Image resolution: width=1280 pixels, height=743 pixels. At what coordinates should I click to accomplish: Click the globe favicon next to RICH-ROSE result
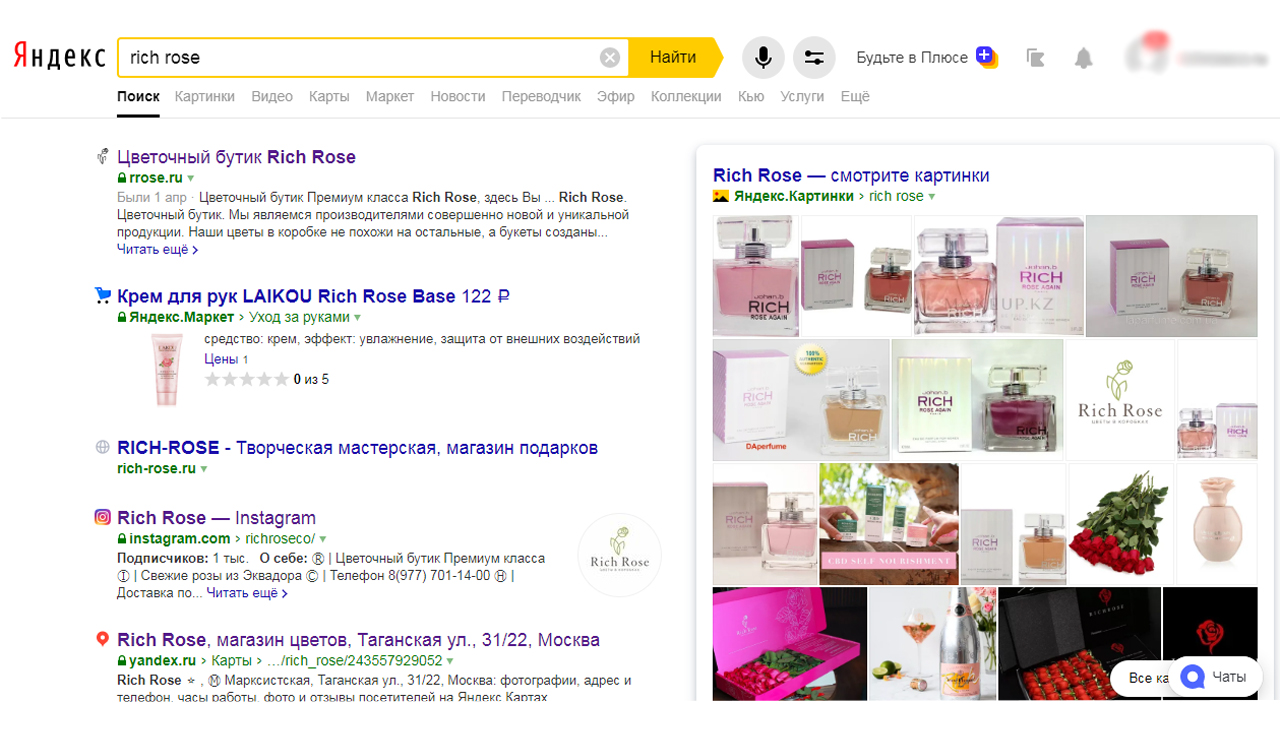[102, 448]
